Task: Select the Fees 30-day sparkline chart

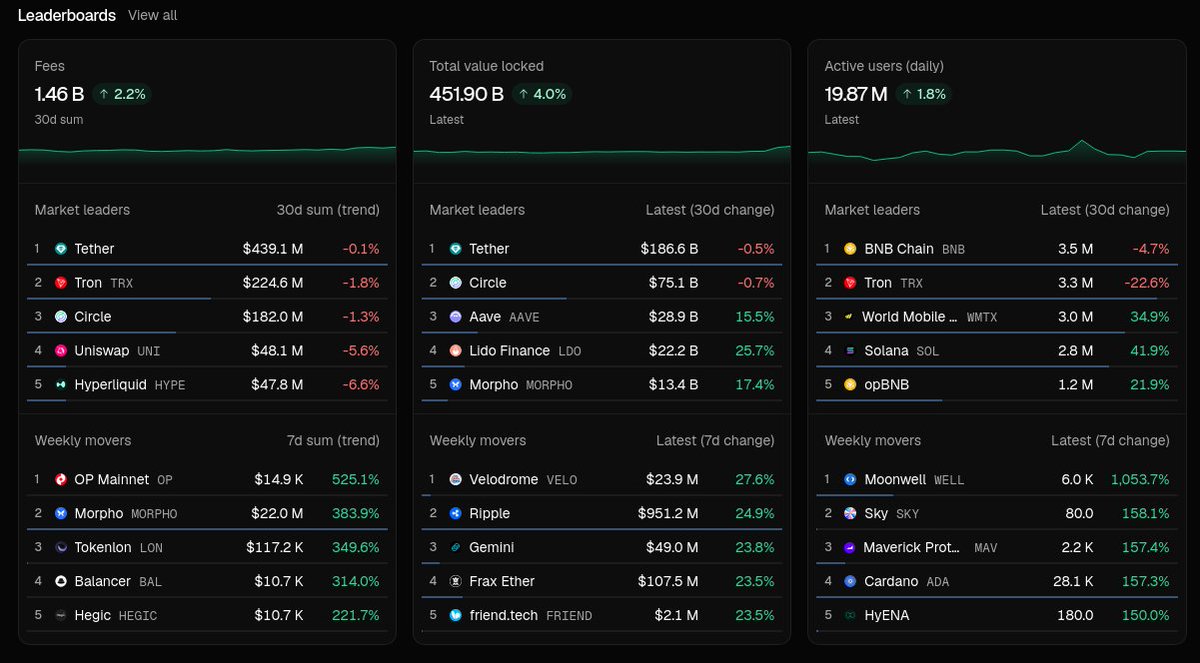Action: point(207,158)
